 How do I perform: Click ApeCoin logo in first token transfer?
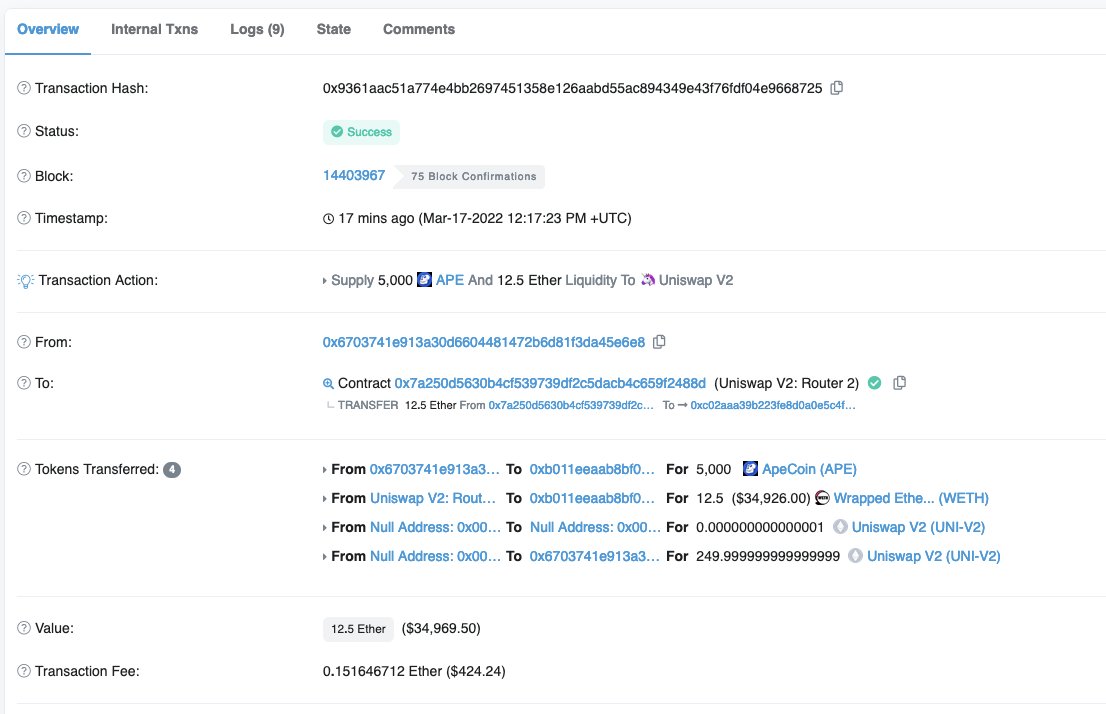coord(750,469)
